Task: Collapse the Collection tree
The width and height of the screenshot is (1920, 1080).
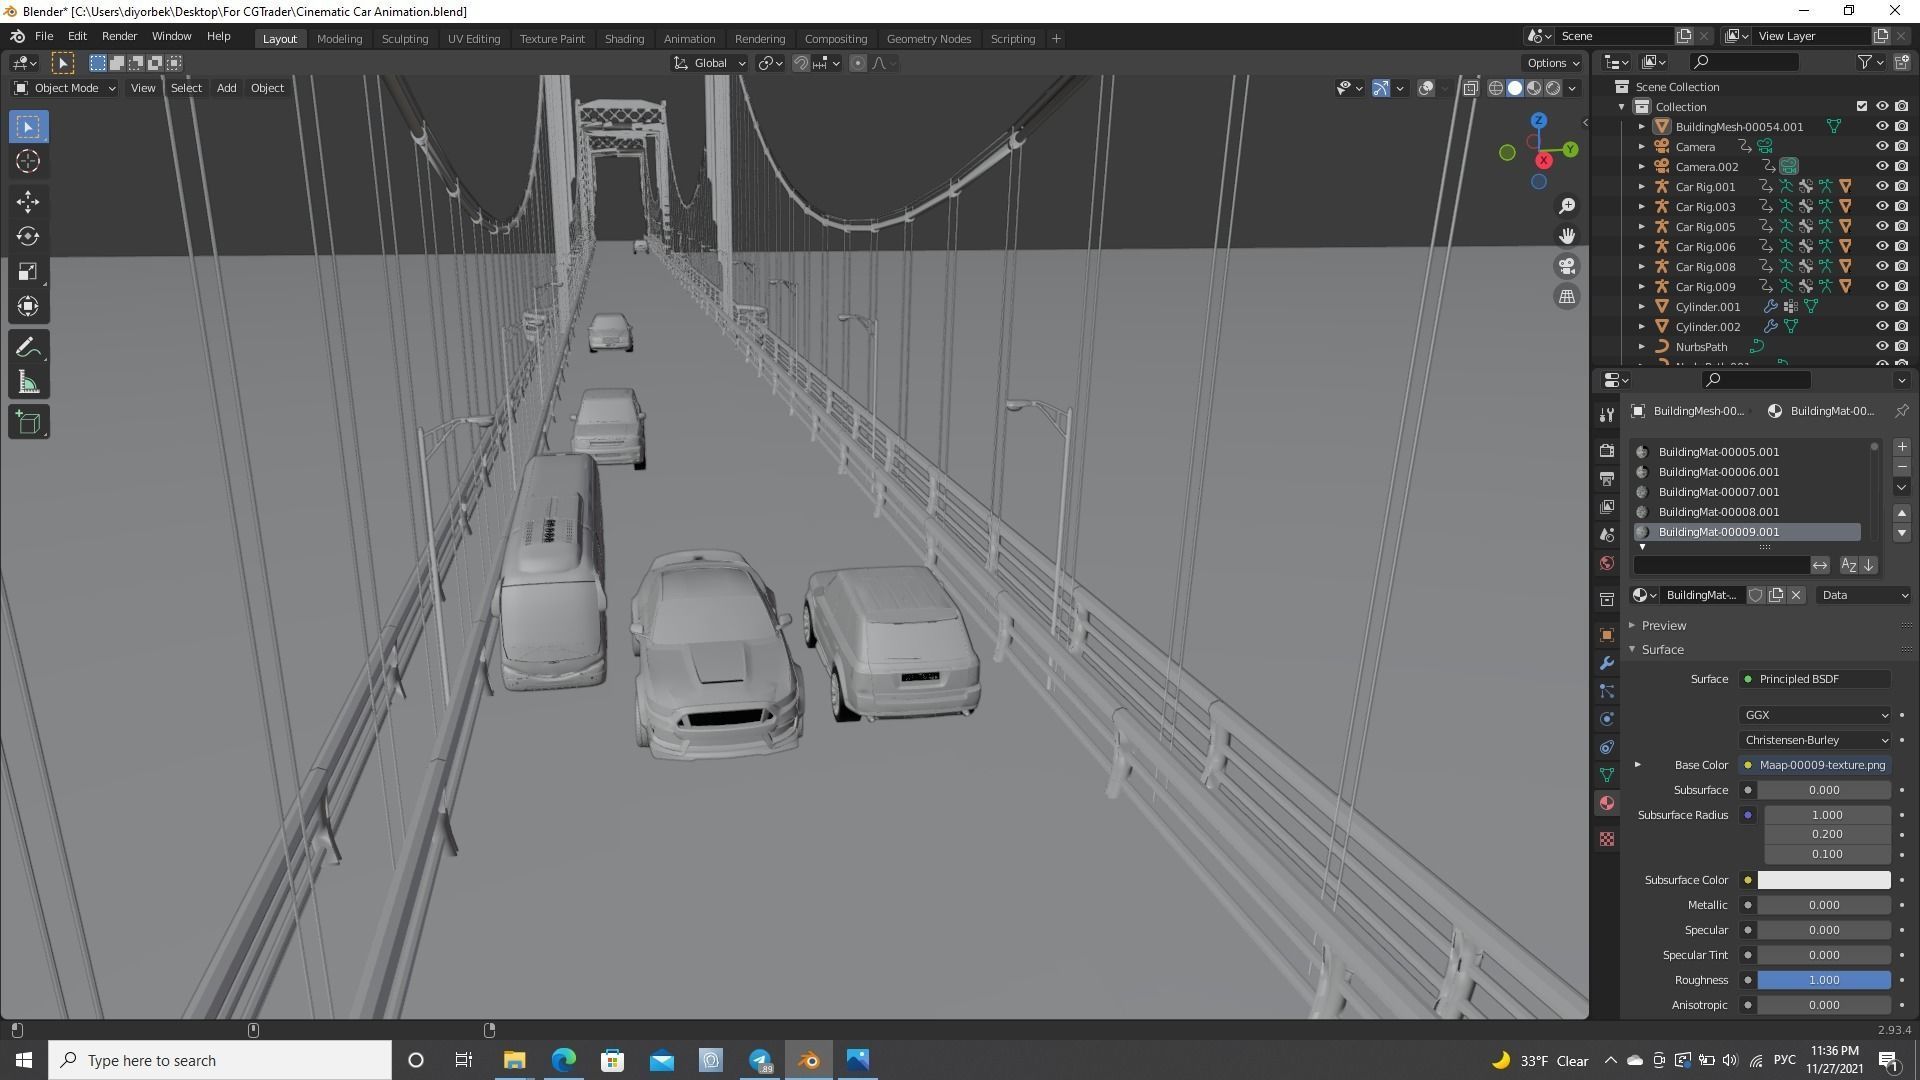Action: coord(1621,107)
